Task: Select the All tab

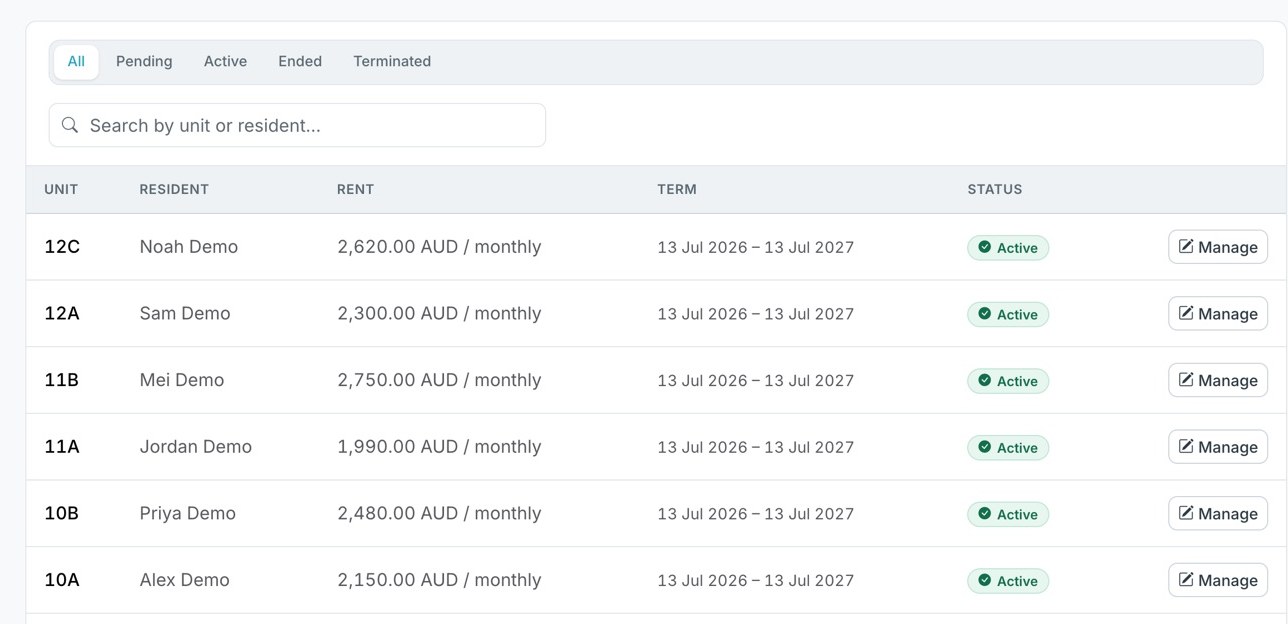Action: tap(76, 61)
